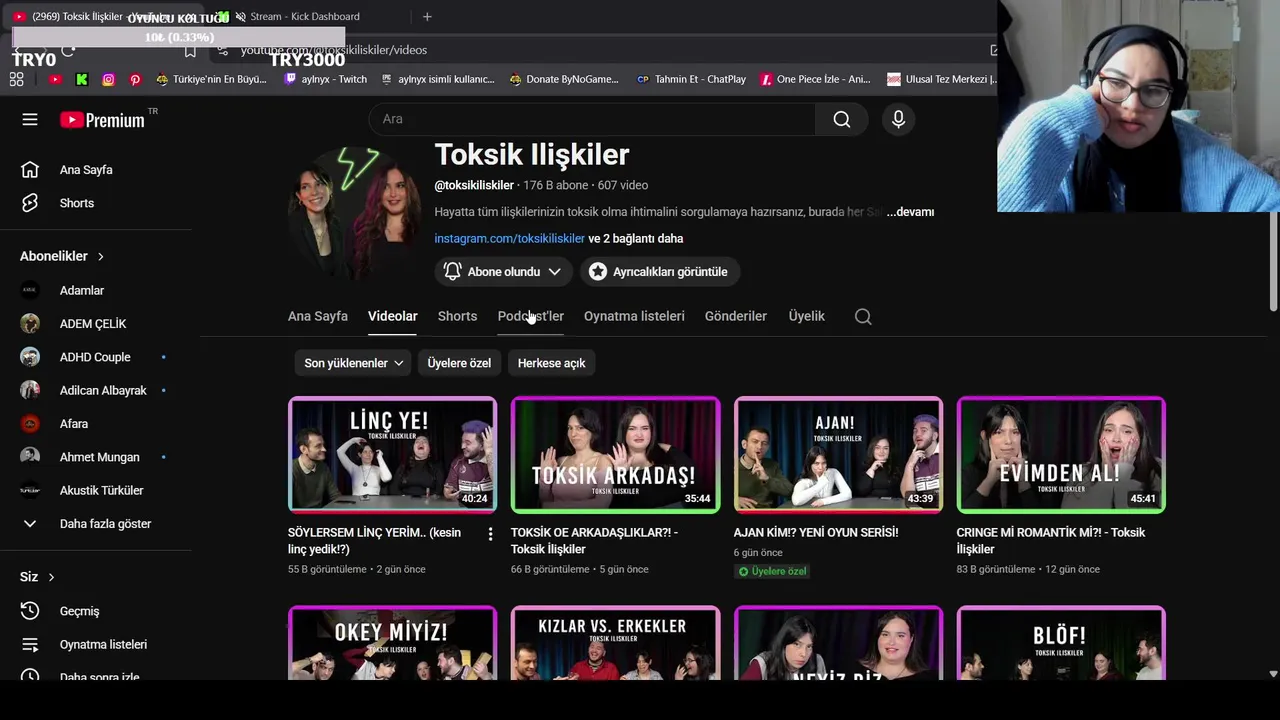Select the Videolar tab

[392, 316]
